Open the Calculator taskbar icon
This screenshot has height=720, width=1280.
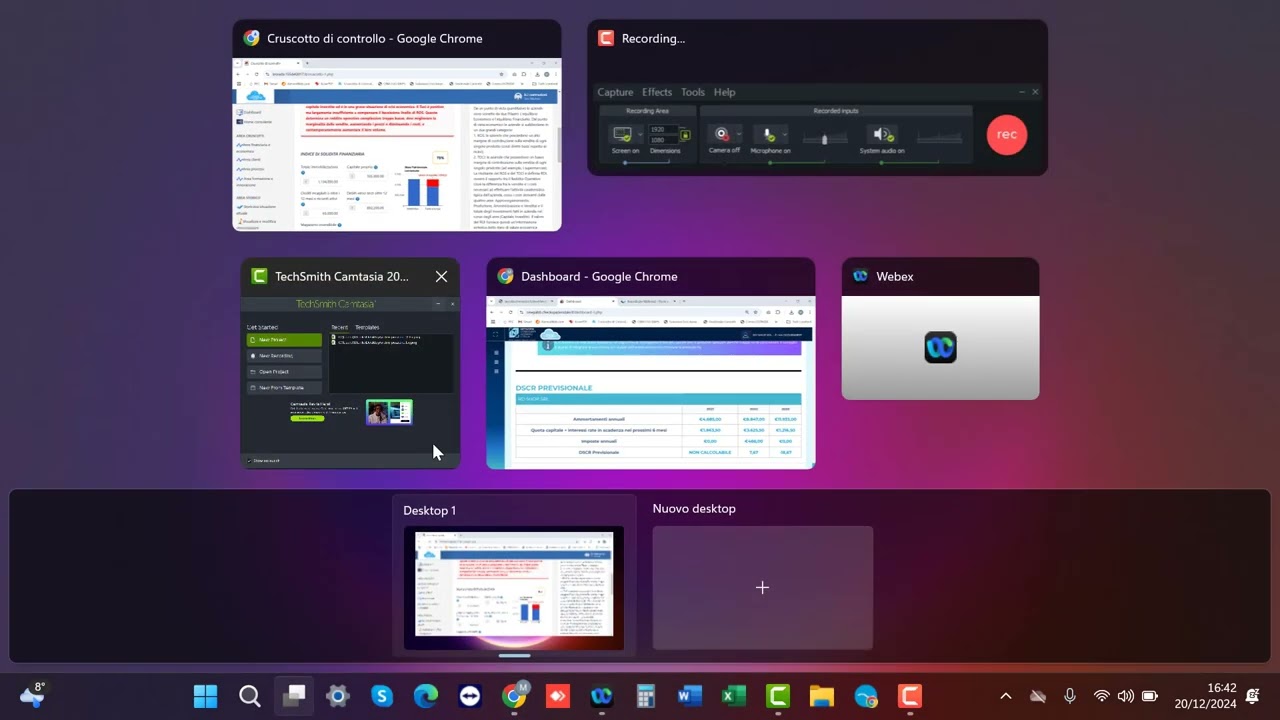coord(645,696)
